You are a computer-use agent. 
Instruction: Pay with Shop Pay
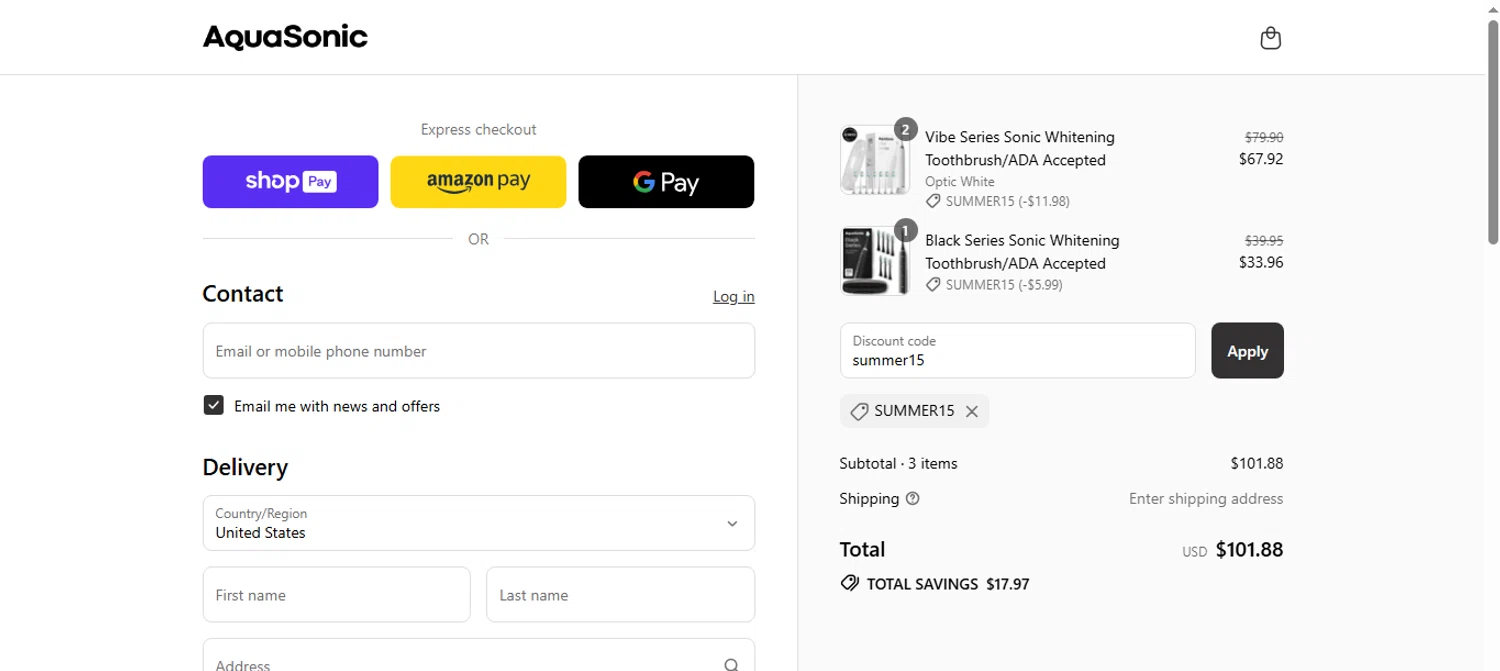[290, 182]
